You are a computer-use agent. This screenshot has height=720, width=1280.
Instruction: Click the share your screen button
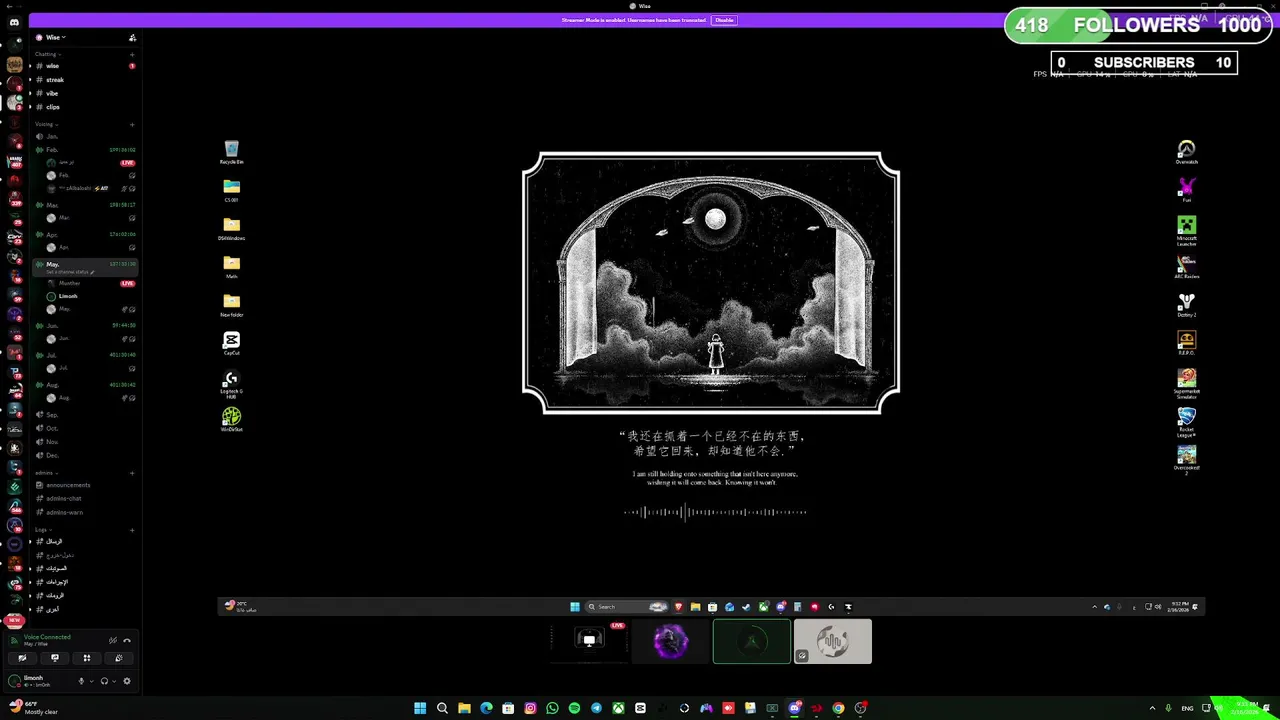pyautogui.click(x=55, y=658)
